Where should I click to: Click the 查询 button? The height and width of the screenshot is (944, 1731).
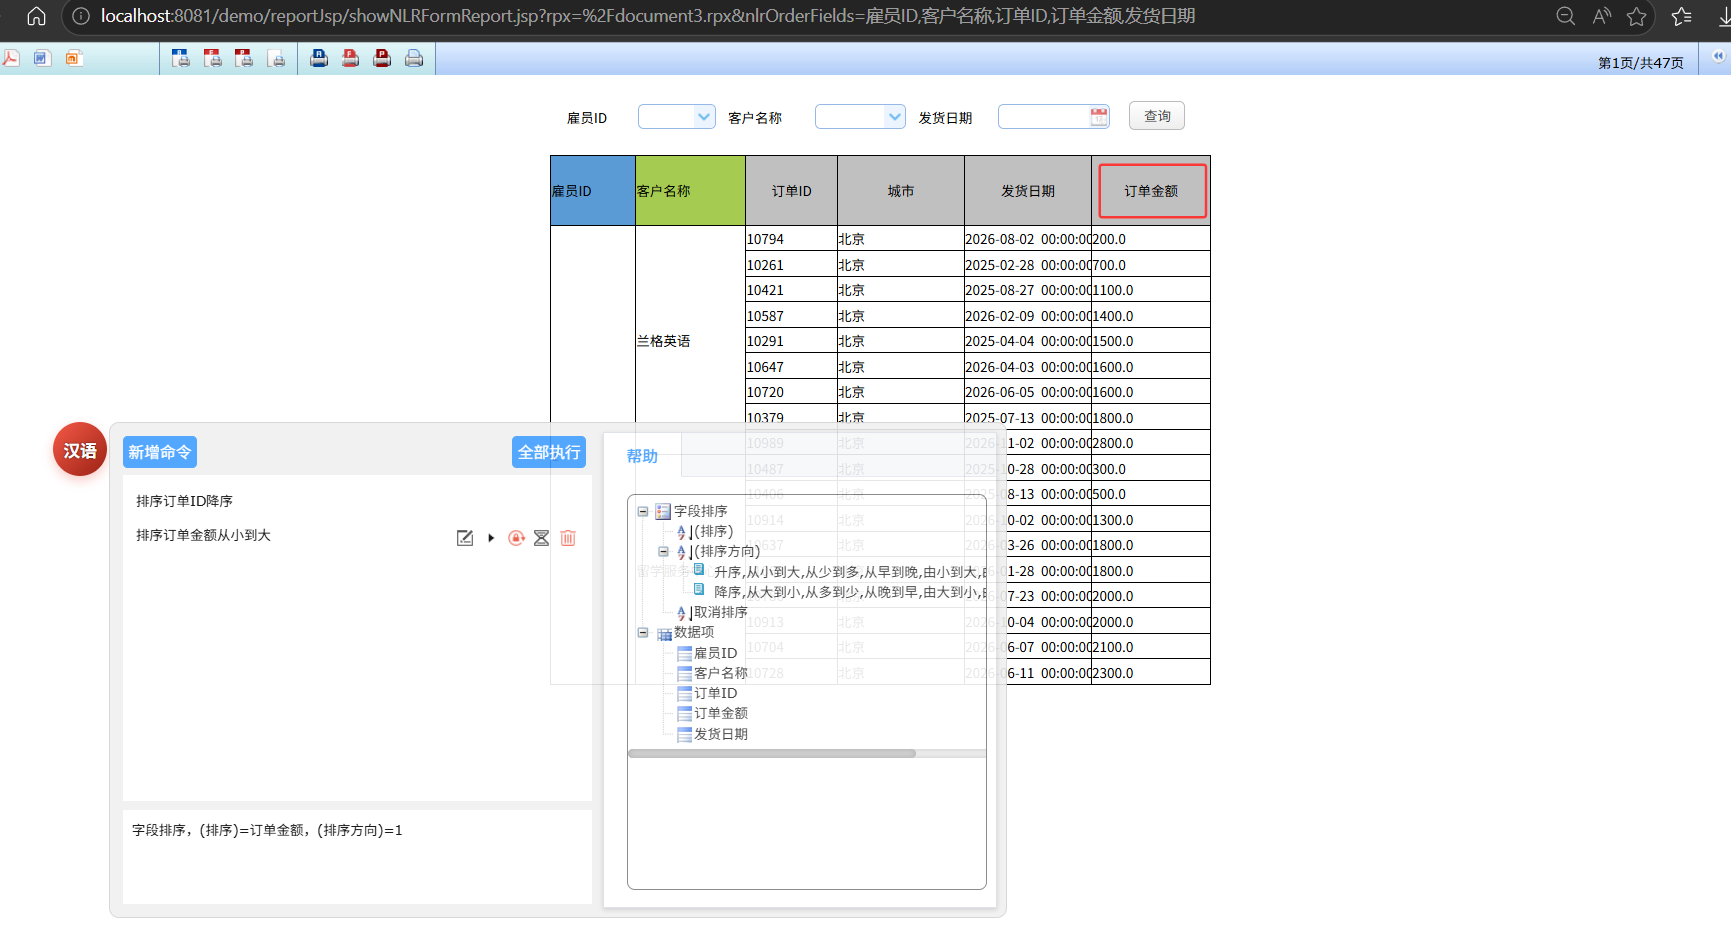pos(1157,116)
